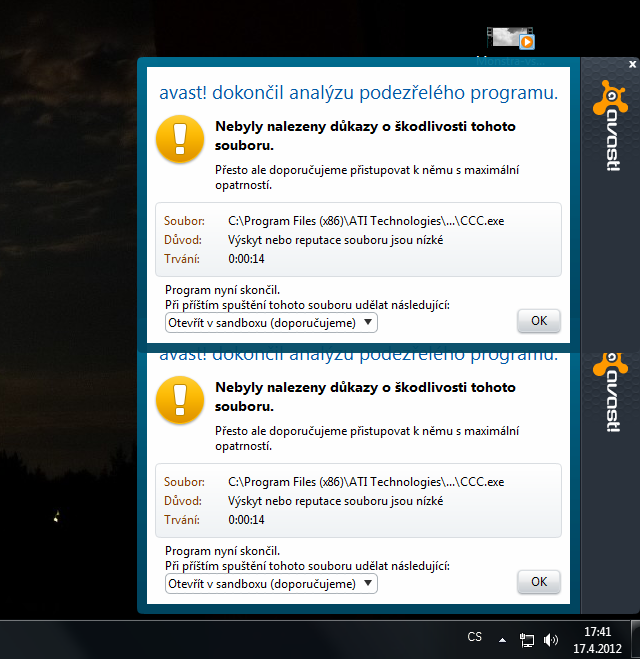Click the 'Trvání:' label in the lower dialog

pos(182,520)
